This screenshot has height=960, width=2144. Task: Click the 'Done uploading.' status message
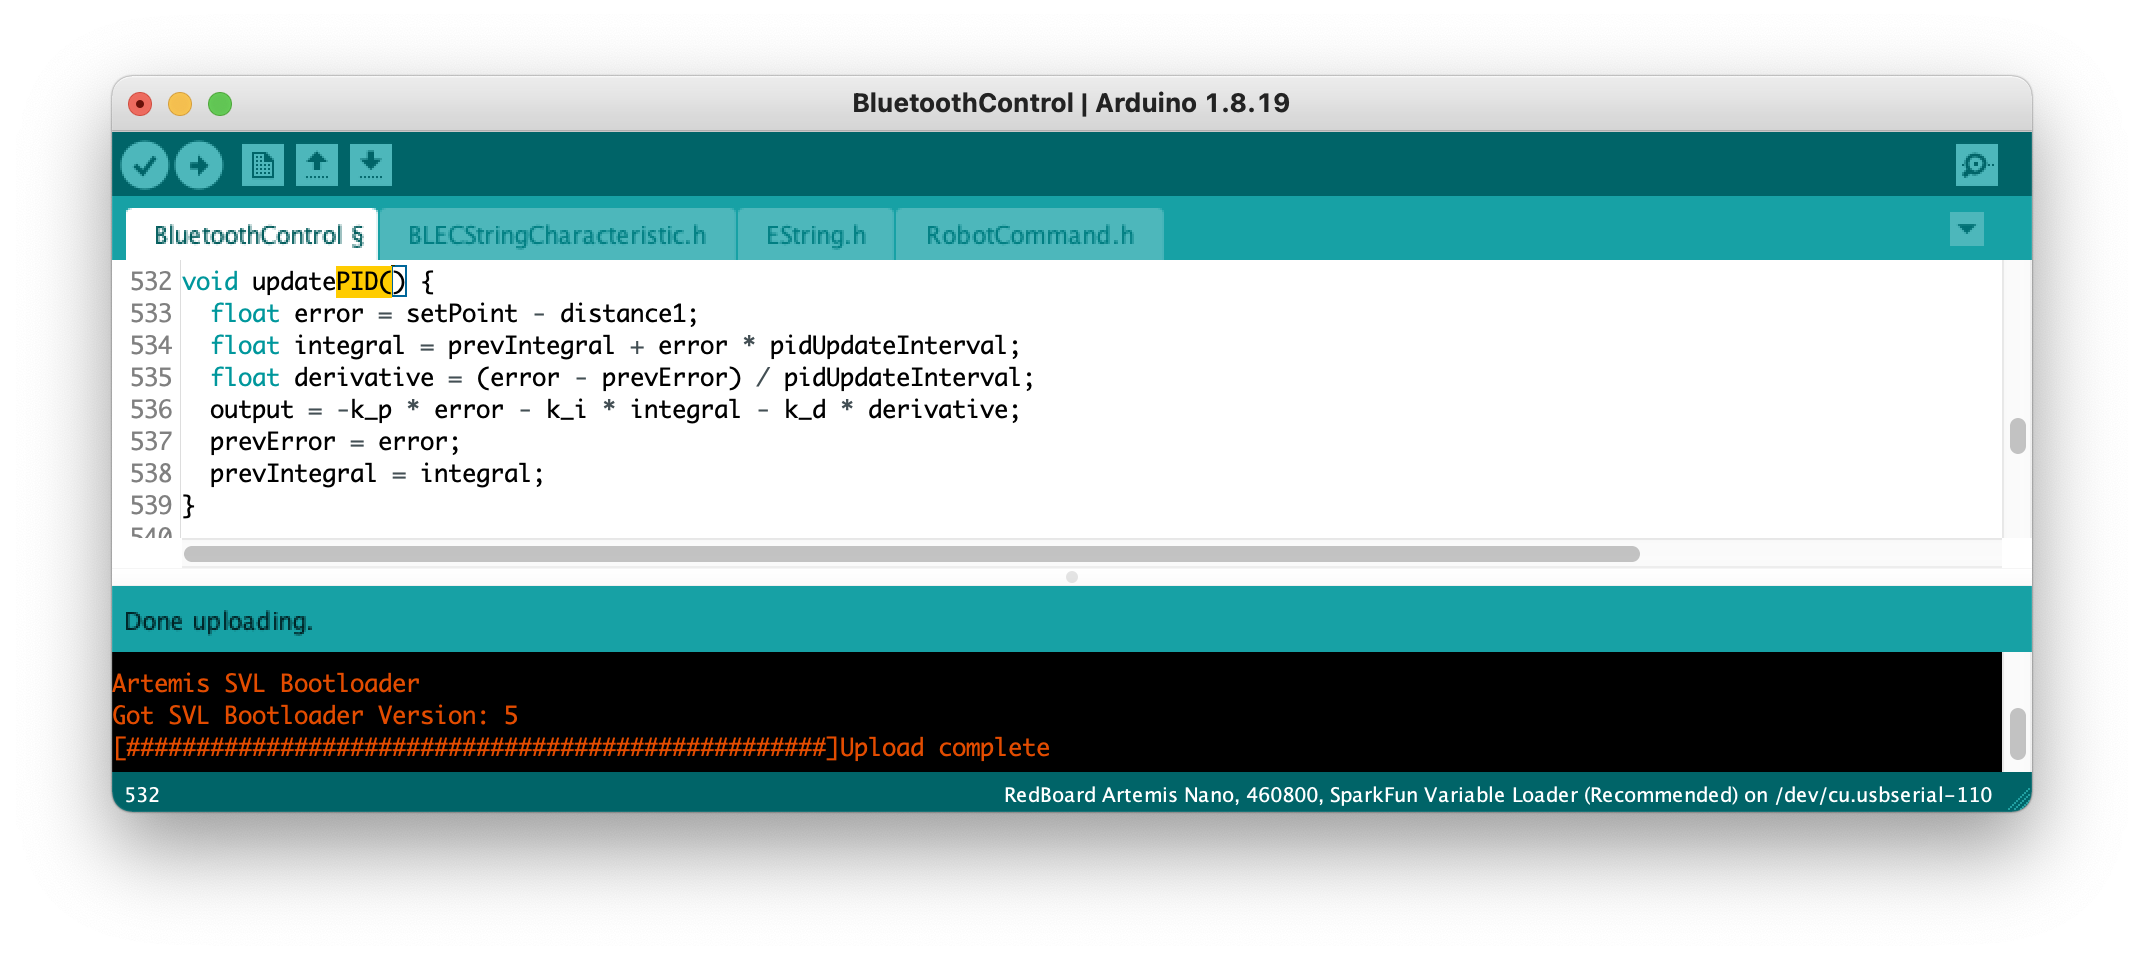click(218, 621)
